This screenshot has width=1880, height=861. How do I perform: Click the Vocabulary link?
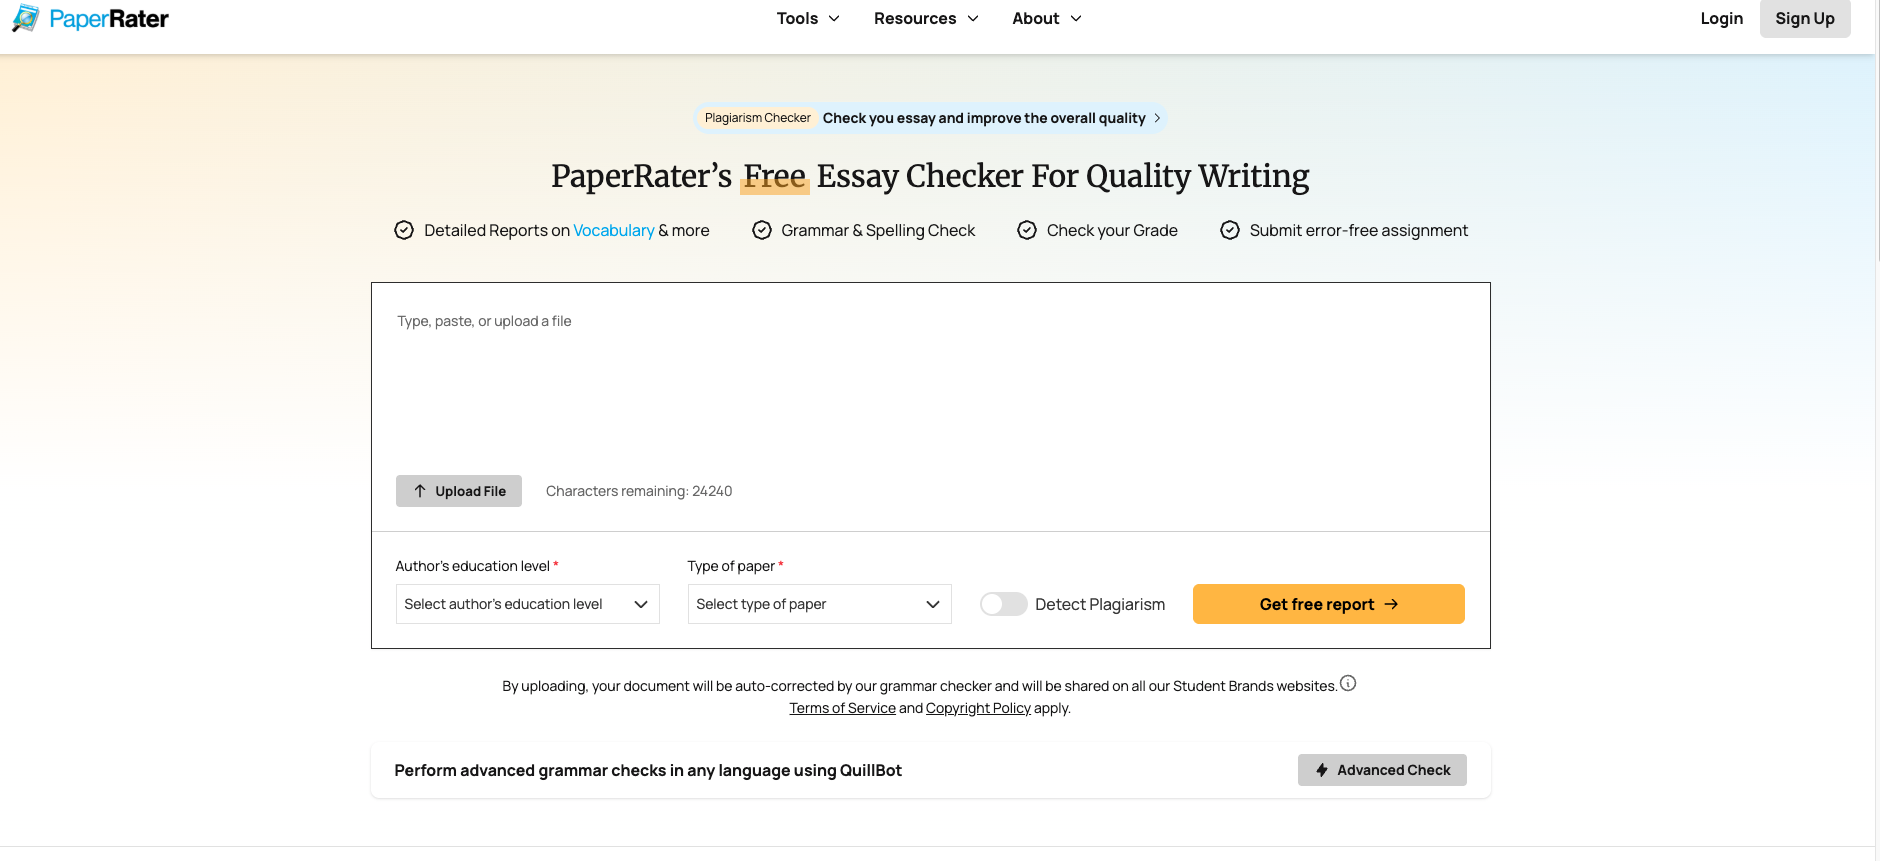click(613, 230)
